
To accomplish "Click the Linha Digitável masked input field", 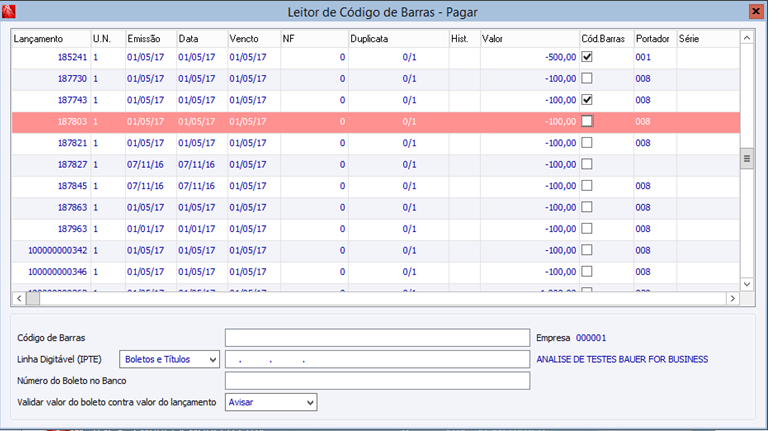I will pyautogui.click(x=377, y=360).
